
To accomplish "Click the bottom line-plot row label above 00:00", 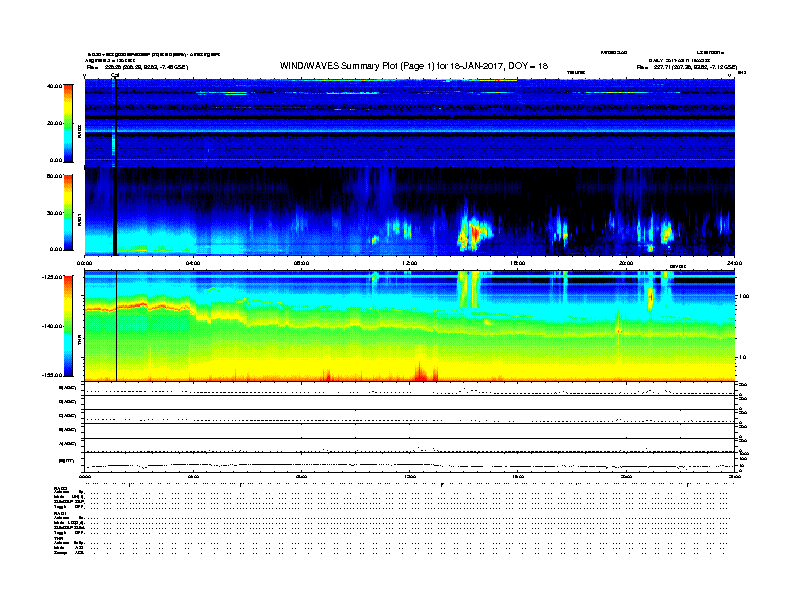I will click(x=67, y=461).
